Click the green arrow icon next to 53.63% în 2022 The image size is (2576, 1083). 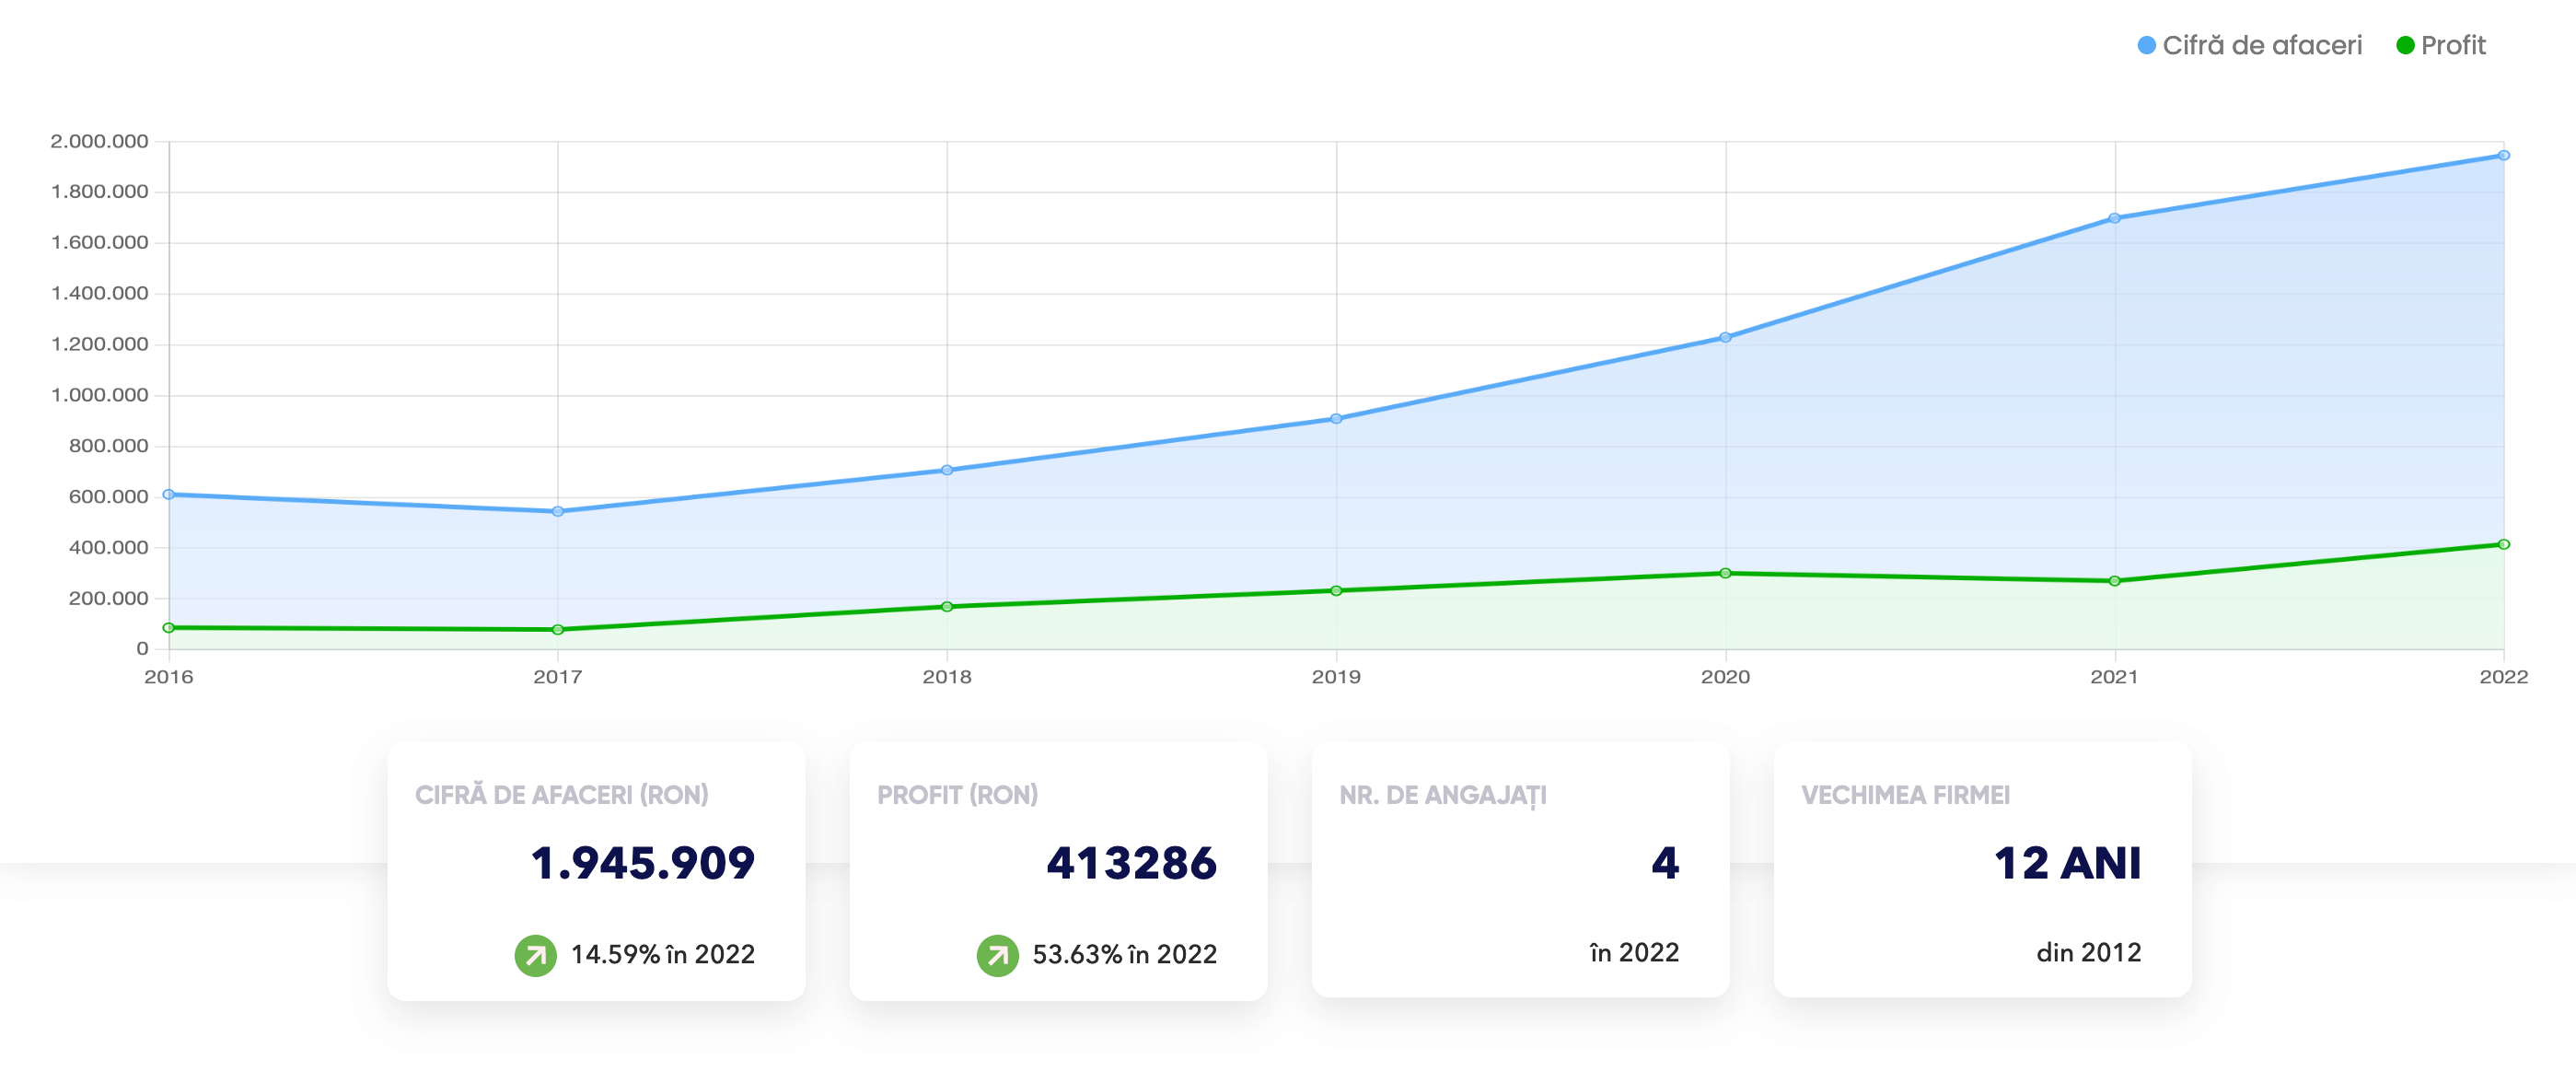tap(998, 955)
